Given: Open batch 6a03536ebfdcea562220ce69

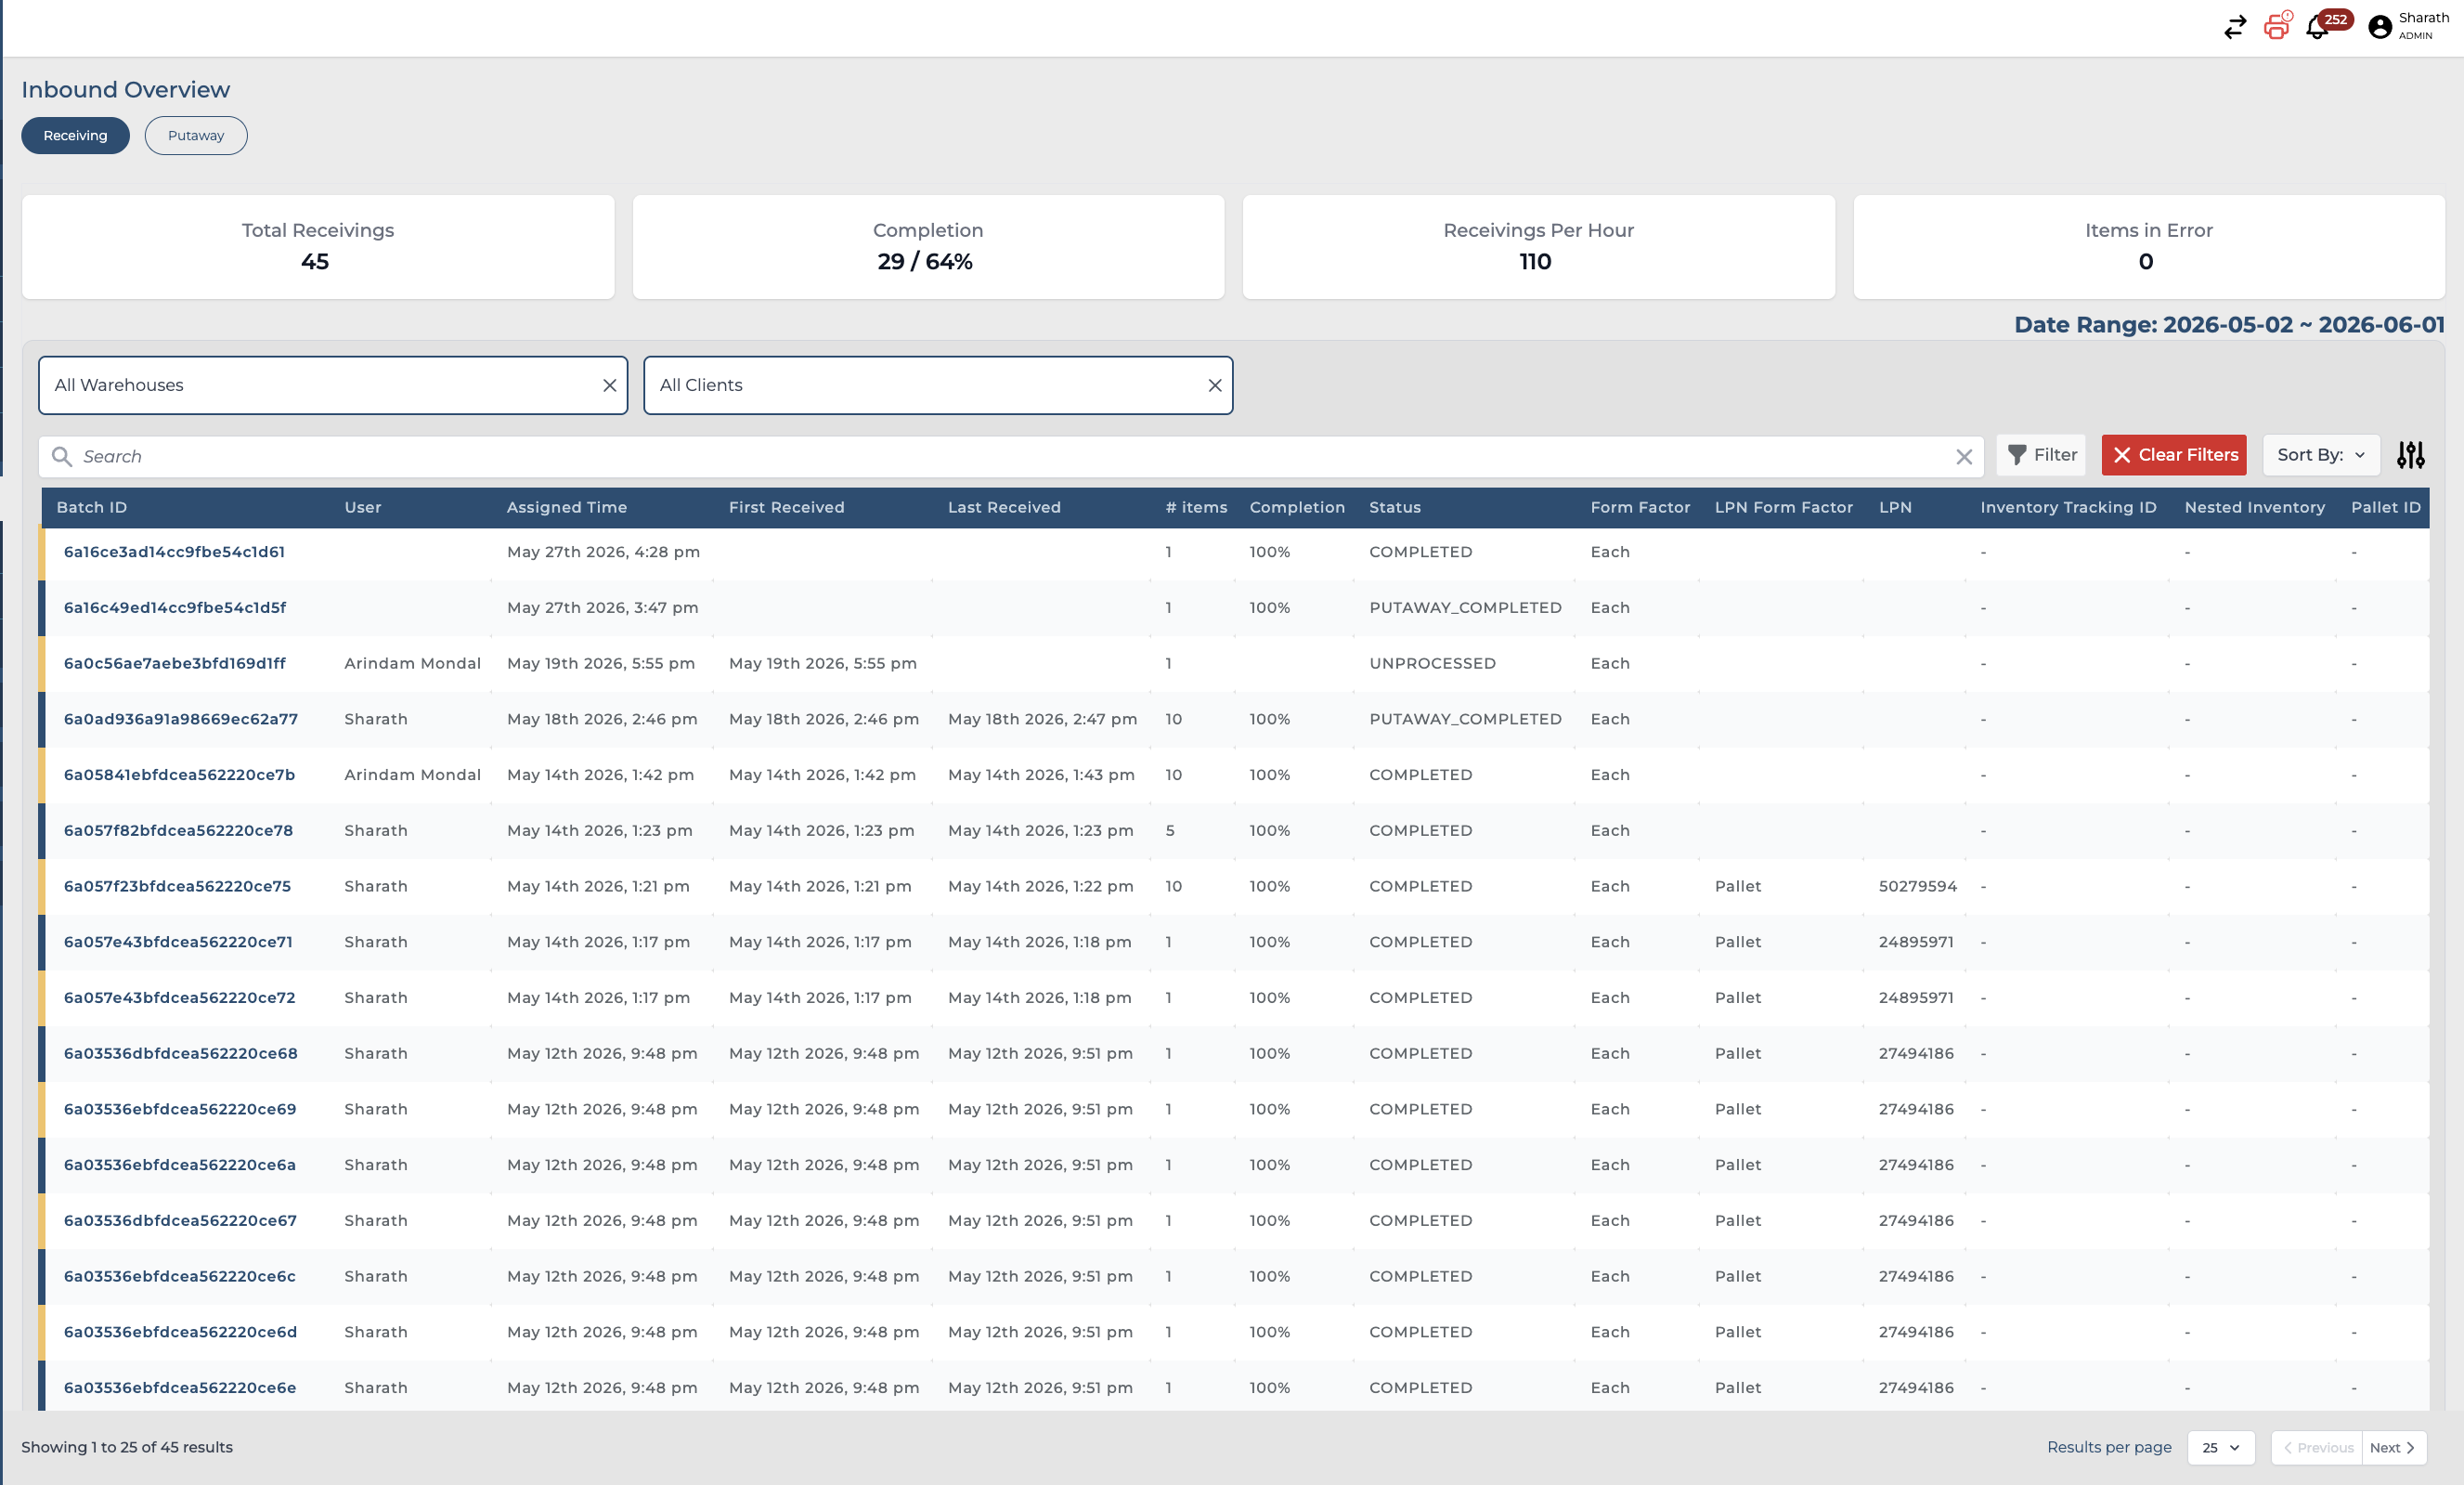Looking at the screenshot, I should pyautogui.click(x=180, y=1109).
